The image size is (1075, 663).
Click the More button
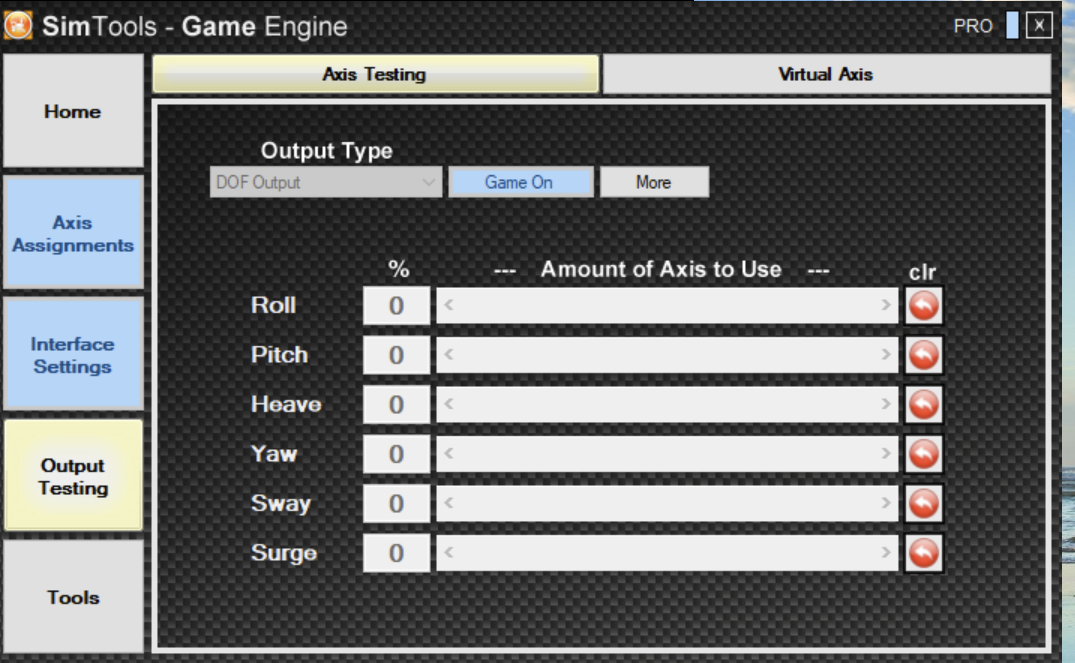653,182
